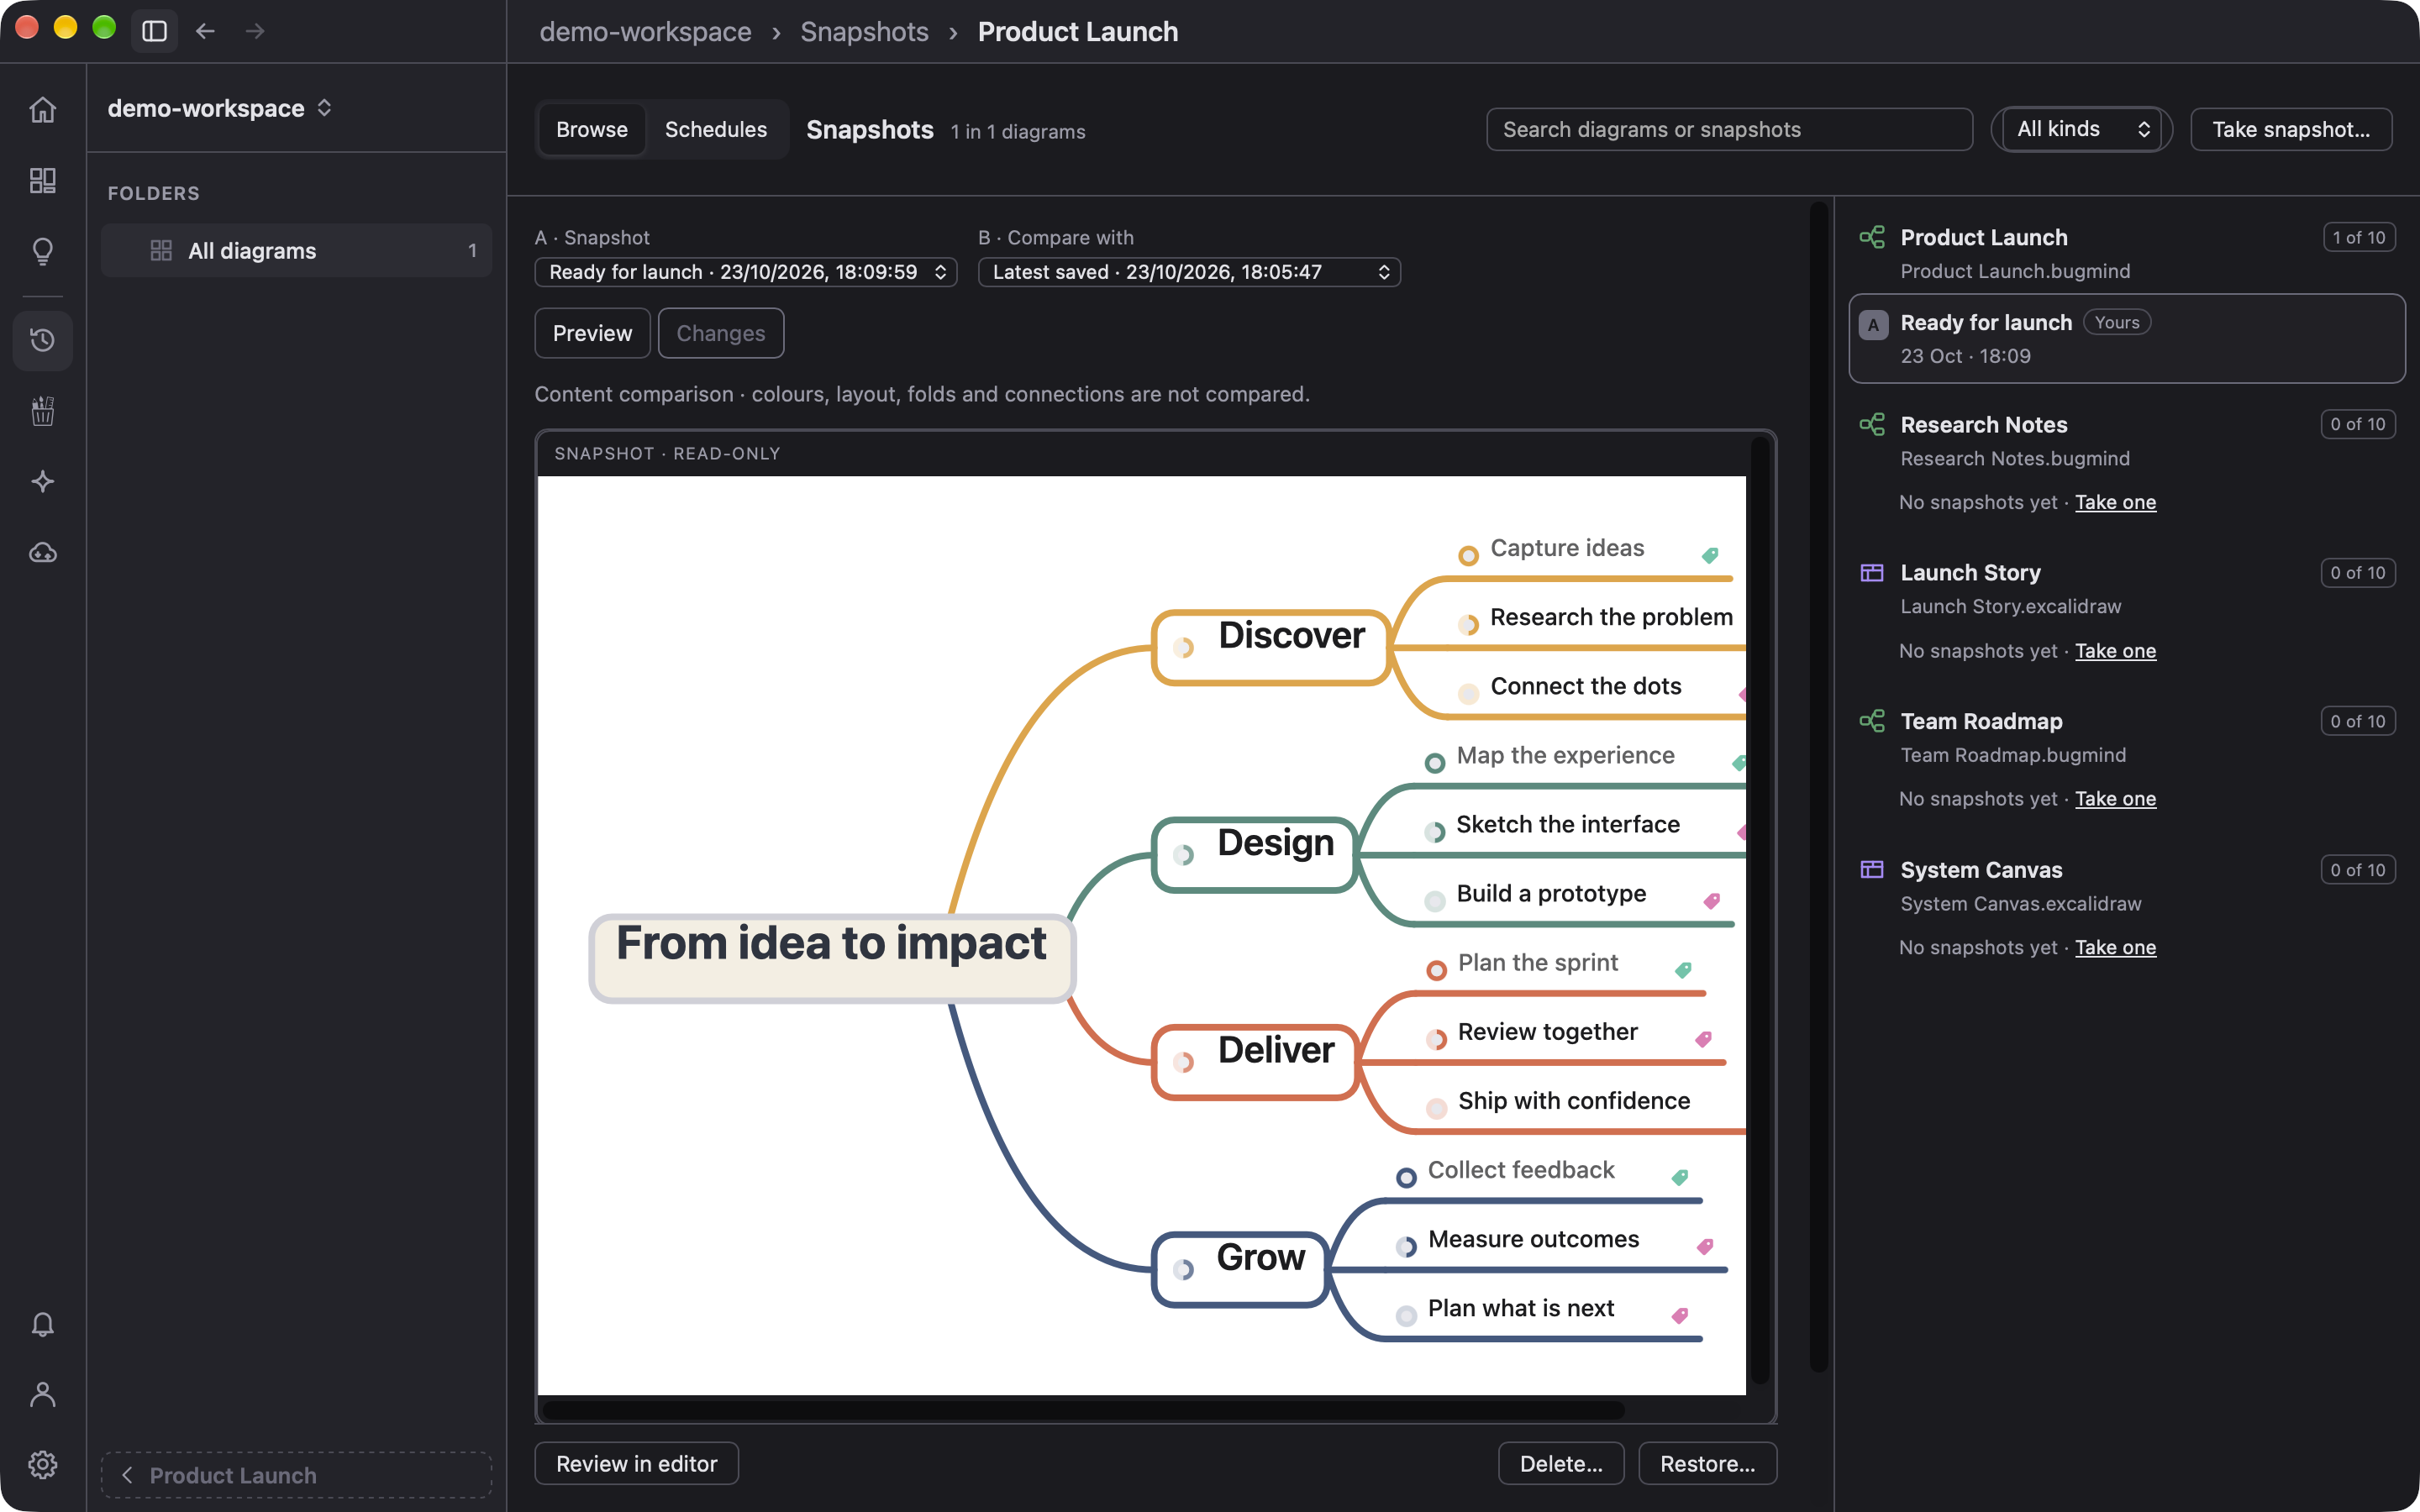Toggle the Design node progress circle
Viewport: 2420px width, 1512px height.
(x=1184, y=855)
